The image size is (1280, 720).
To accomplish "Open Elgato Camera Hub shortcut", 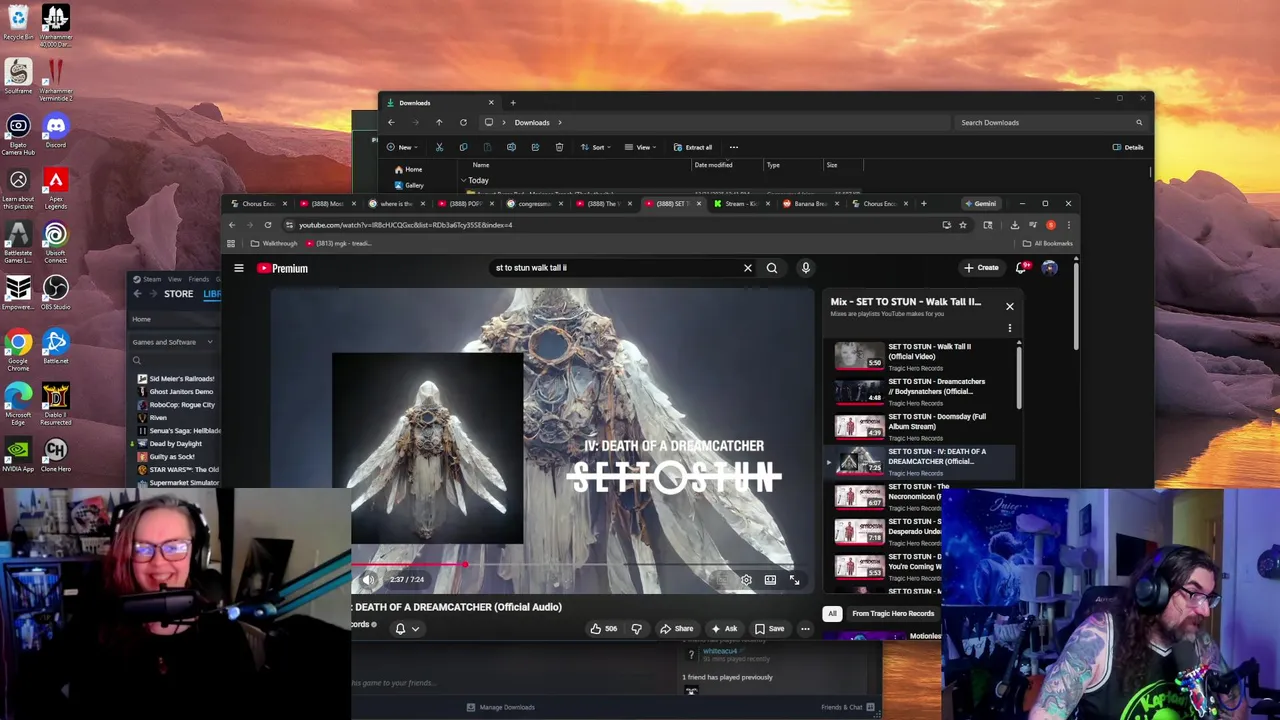I will (18, 134).
